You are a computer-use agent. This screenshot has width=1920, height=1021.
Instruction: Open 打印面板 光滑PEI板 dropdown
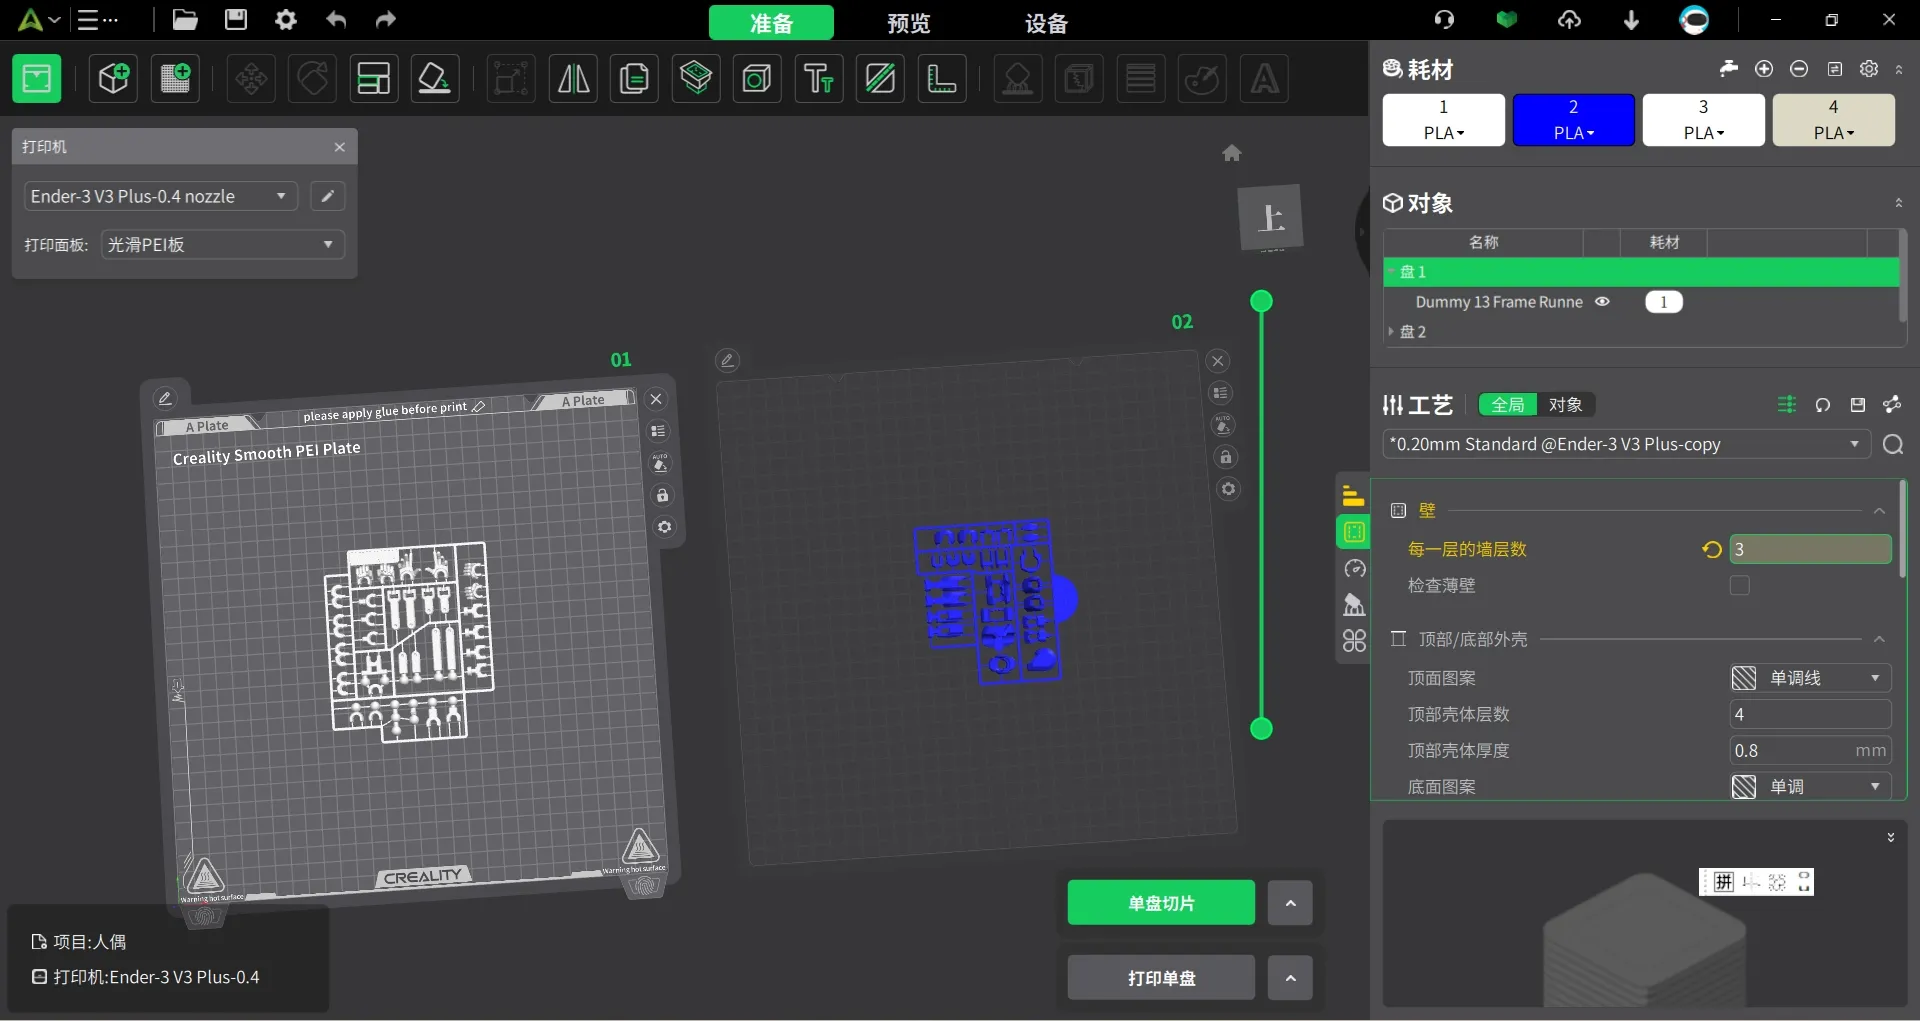click(x=222, y=244)
